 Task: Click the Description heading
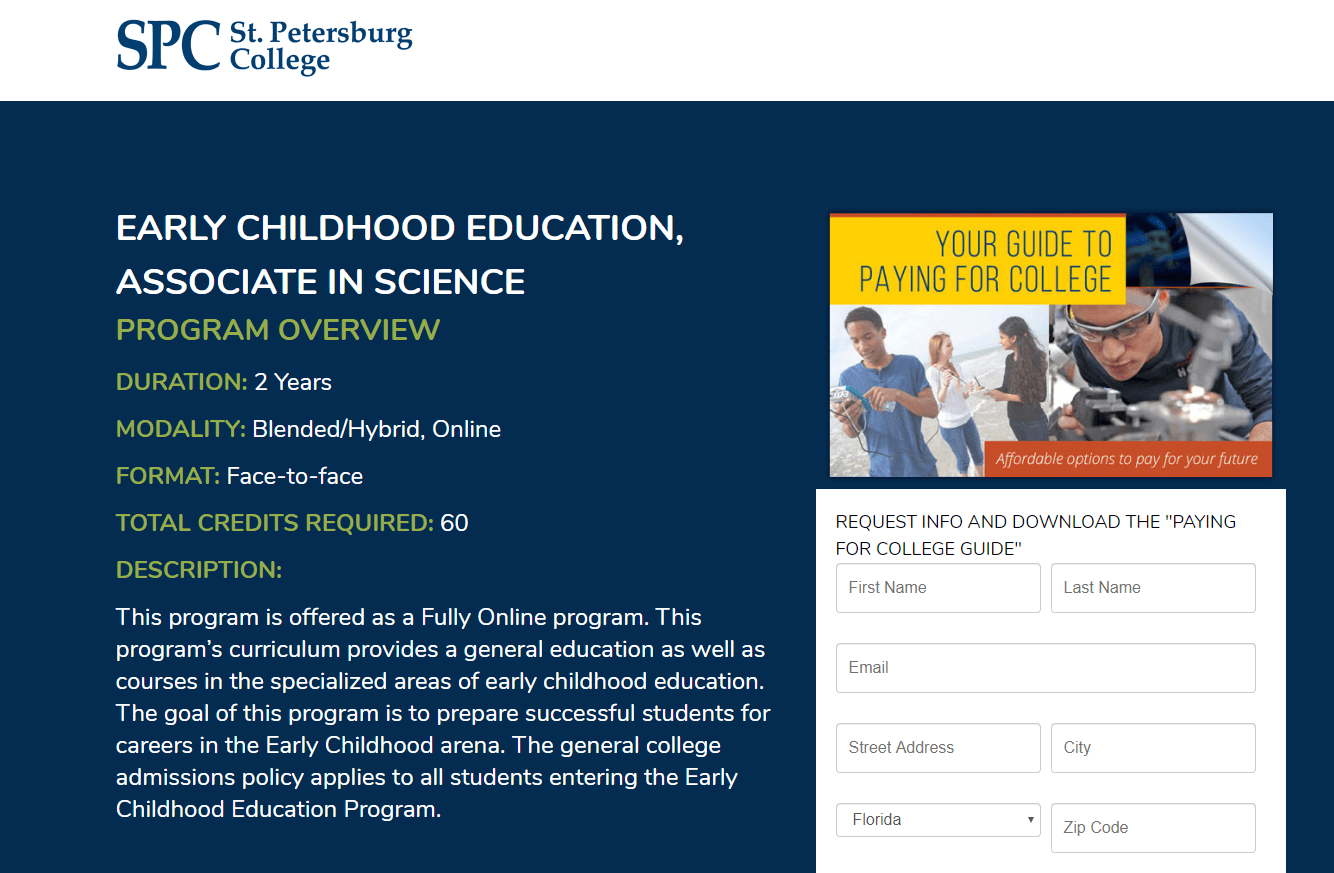199,570
